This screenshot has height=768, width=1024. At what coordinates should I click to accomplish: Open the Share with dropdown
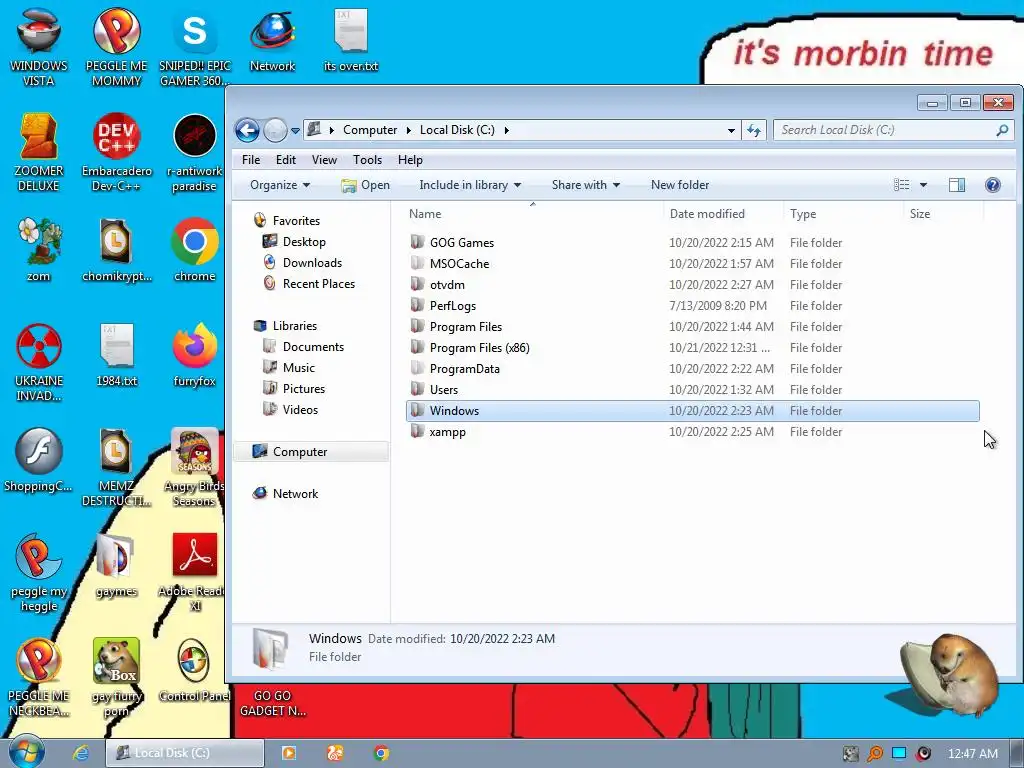coord(586,185)
